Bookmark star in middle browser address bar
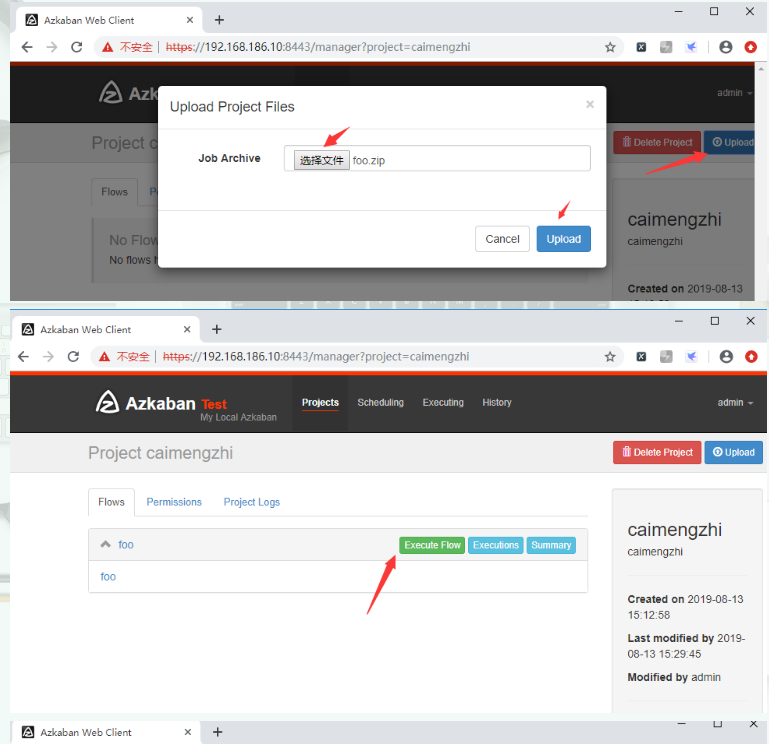 pyautogui.click(x=610, y=357)
